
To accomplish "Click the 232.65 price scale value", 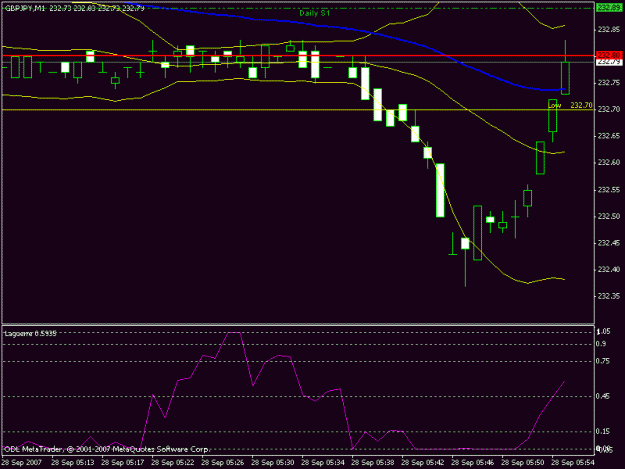I will (609, 136).
